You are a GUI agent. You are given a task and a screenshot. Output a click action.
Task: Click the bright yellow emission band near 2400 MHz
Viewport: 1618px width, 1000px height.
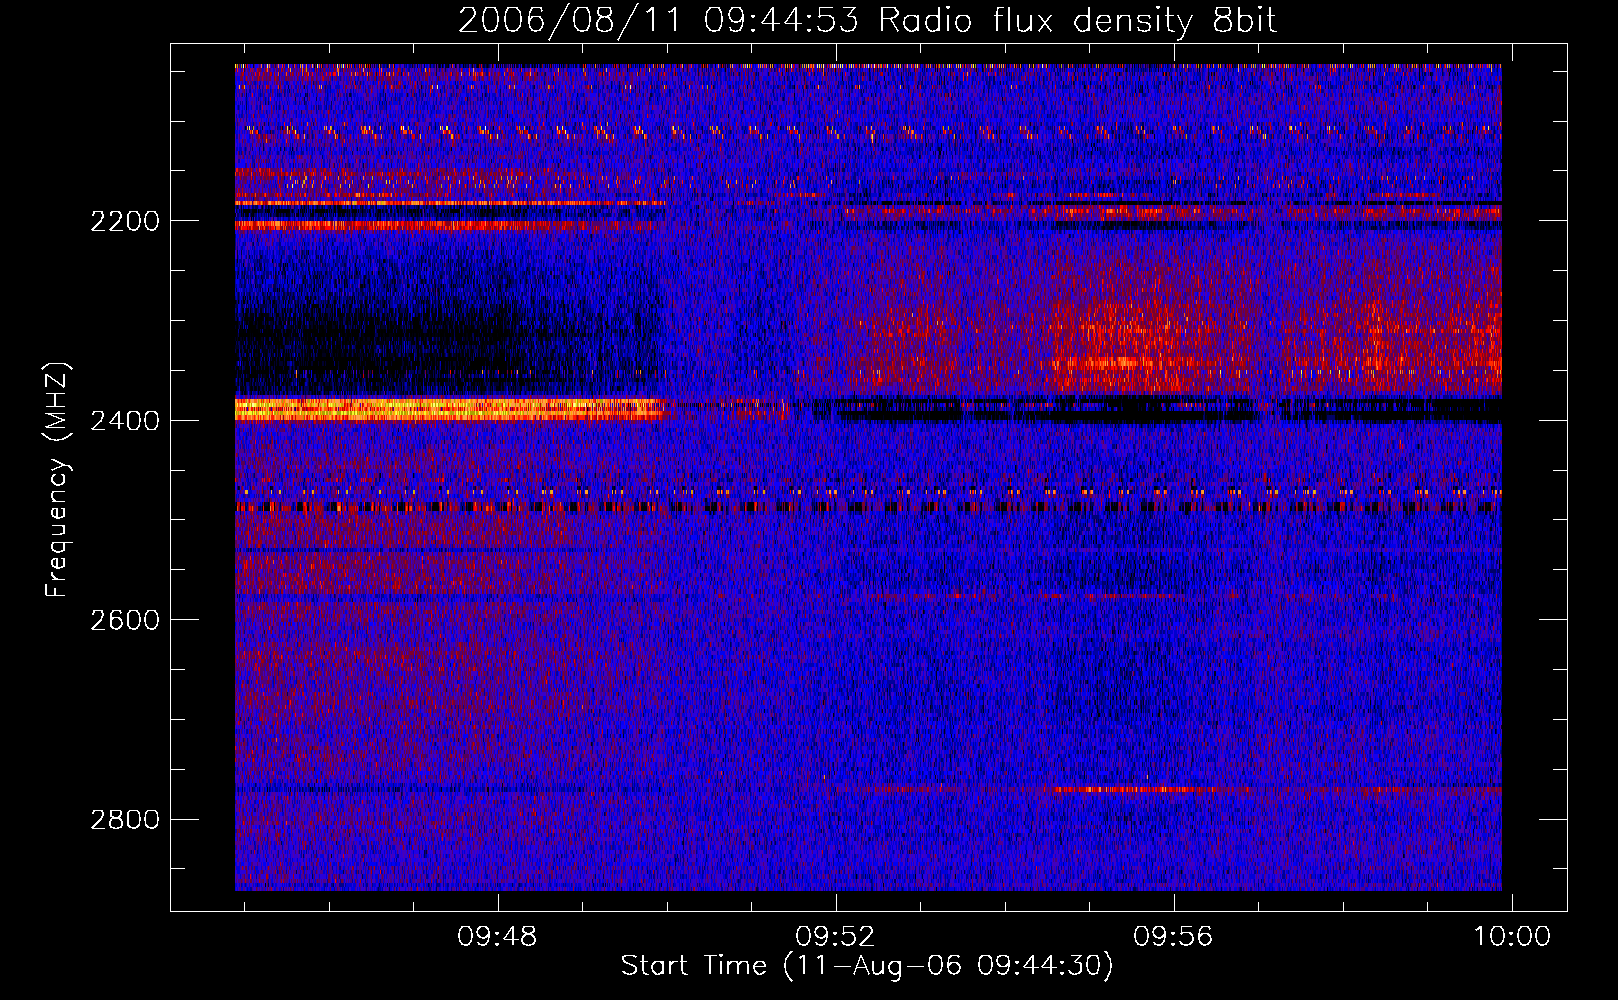tap(452, 408)
